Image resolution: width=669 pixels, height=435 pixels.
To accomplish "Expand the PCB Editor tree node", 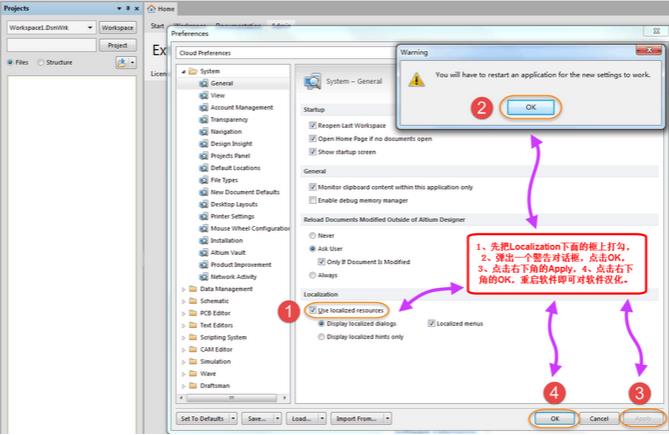I will (x=183, y=313).
